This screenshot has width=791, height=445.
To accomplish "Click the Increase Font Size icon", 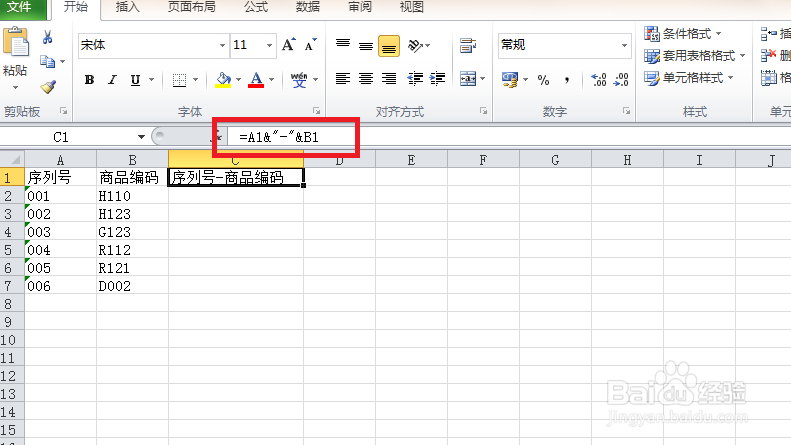I will 289,45.
